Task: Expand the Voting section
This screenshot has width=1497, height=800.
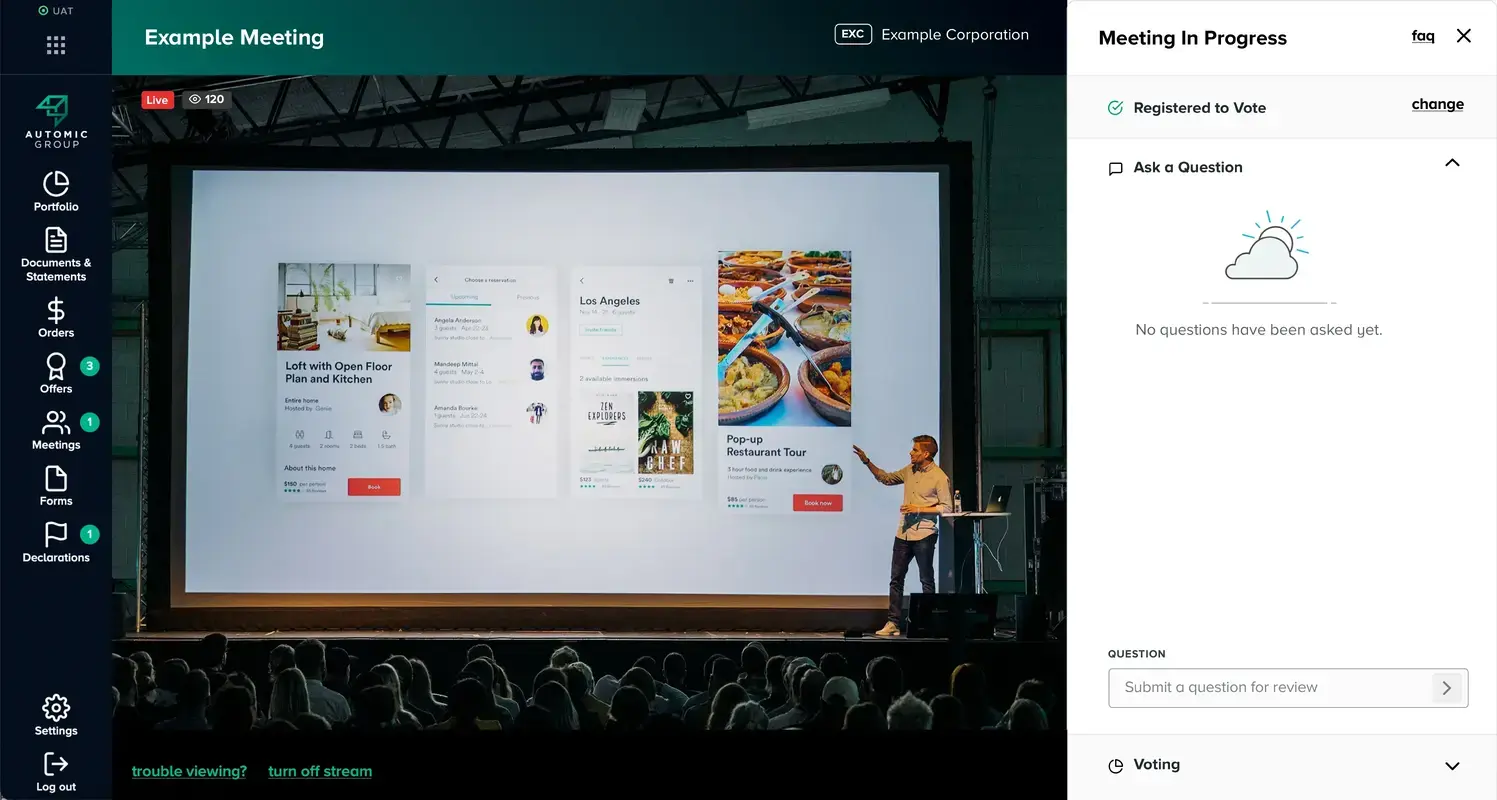Action: coord(1452,766)
